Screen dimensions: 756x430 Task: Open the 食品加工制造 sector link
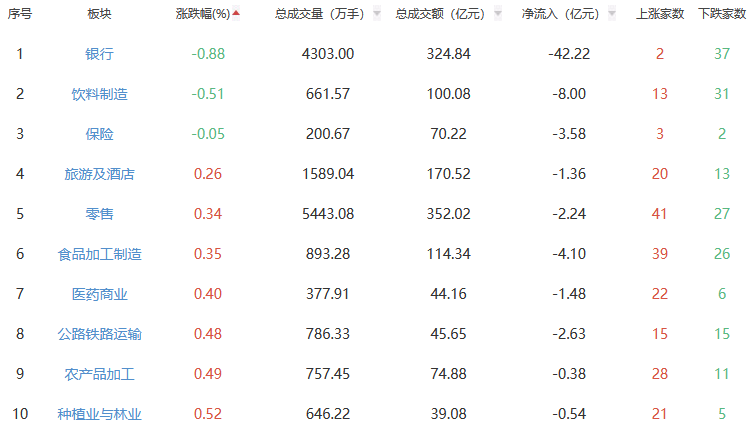(x=100, y=254)
